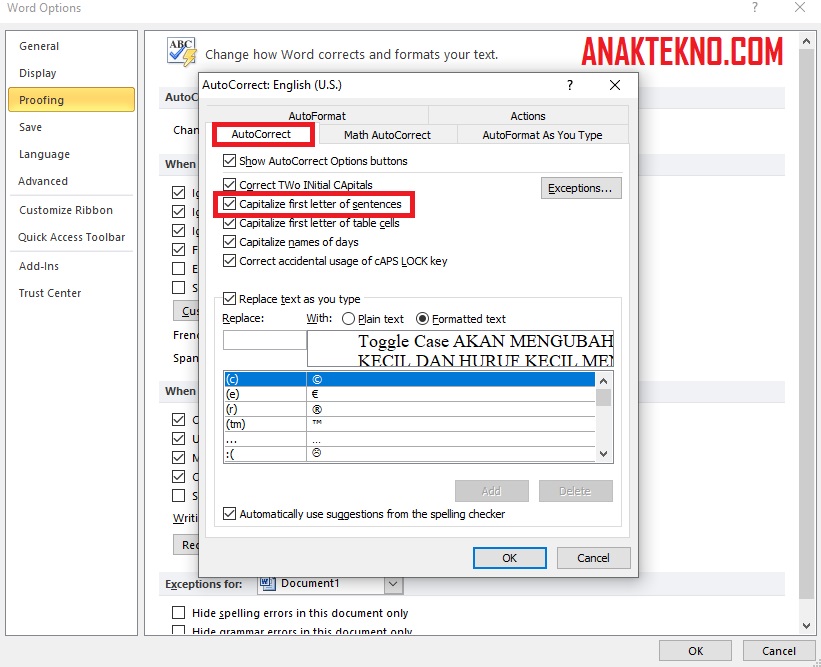Toggle Show AutoCorrect Options buttons checkbox
Screen dimensions: 821x667
tap(229, 160)
